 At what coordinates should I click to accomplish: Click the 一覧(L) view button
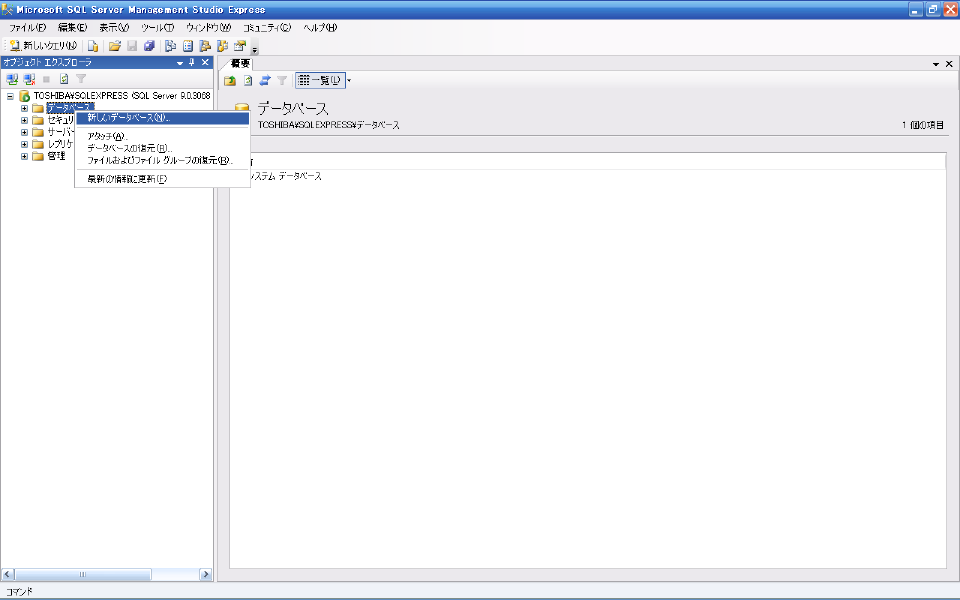point(320,80)
